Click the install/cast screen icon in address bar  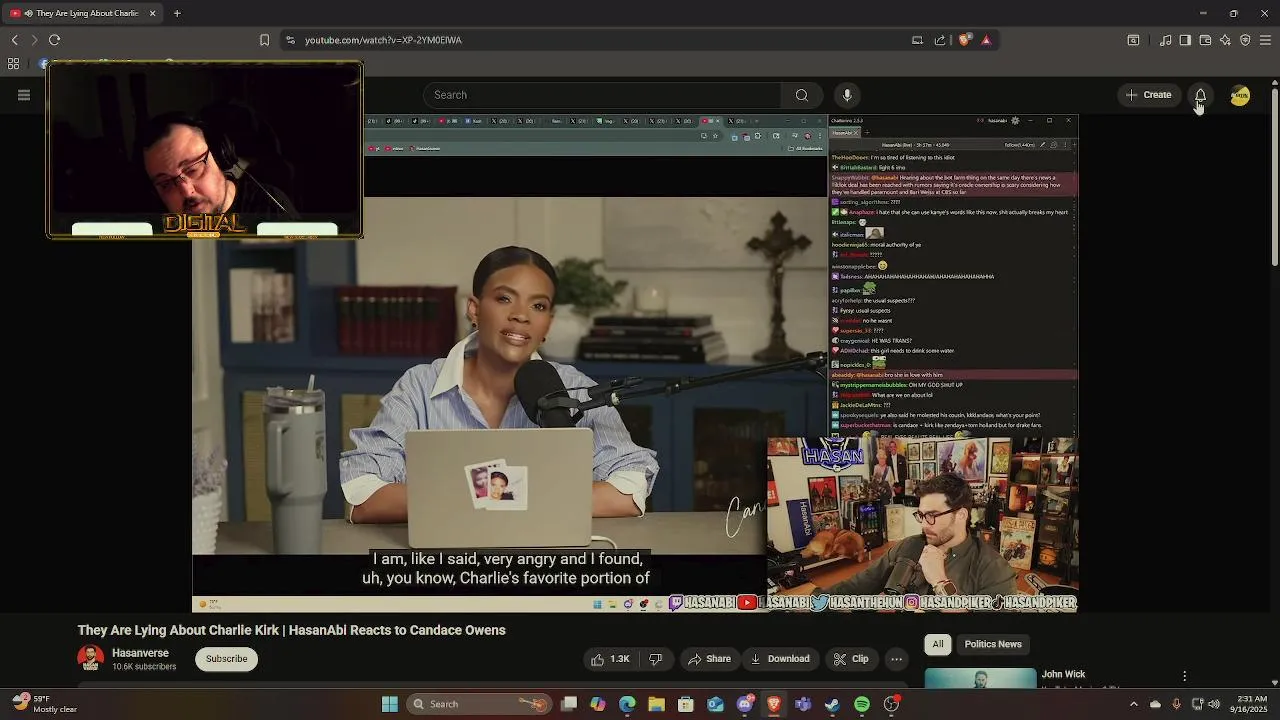917,40
